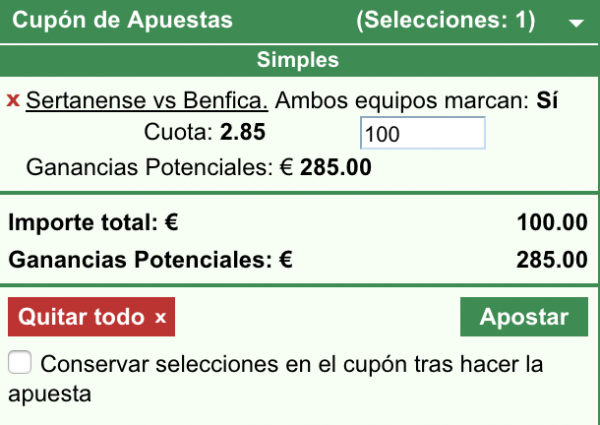Remove the Sertanense vs Benfica selection
600x425 pixels.
pos(13,101)
